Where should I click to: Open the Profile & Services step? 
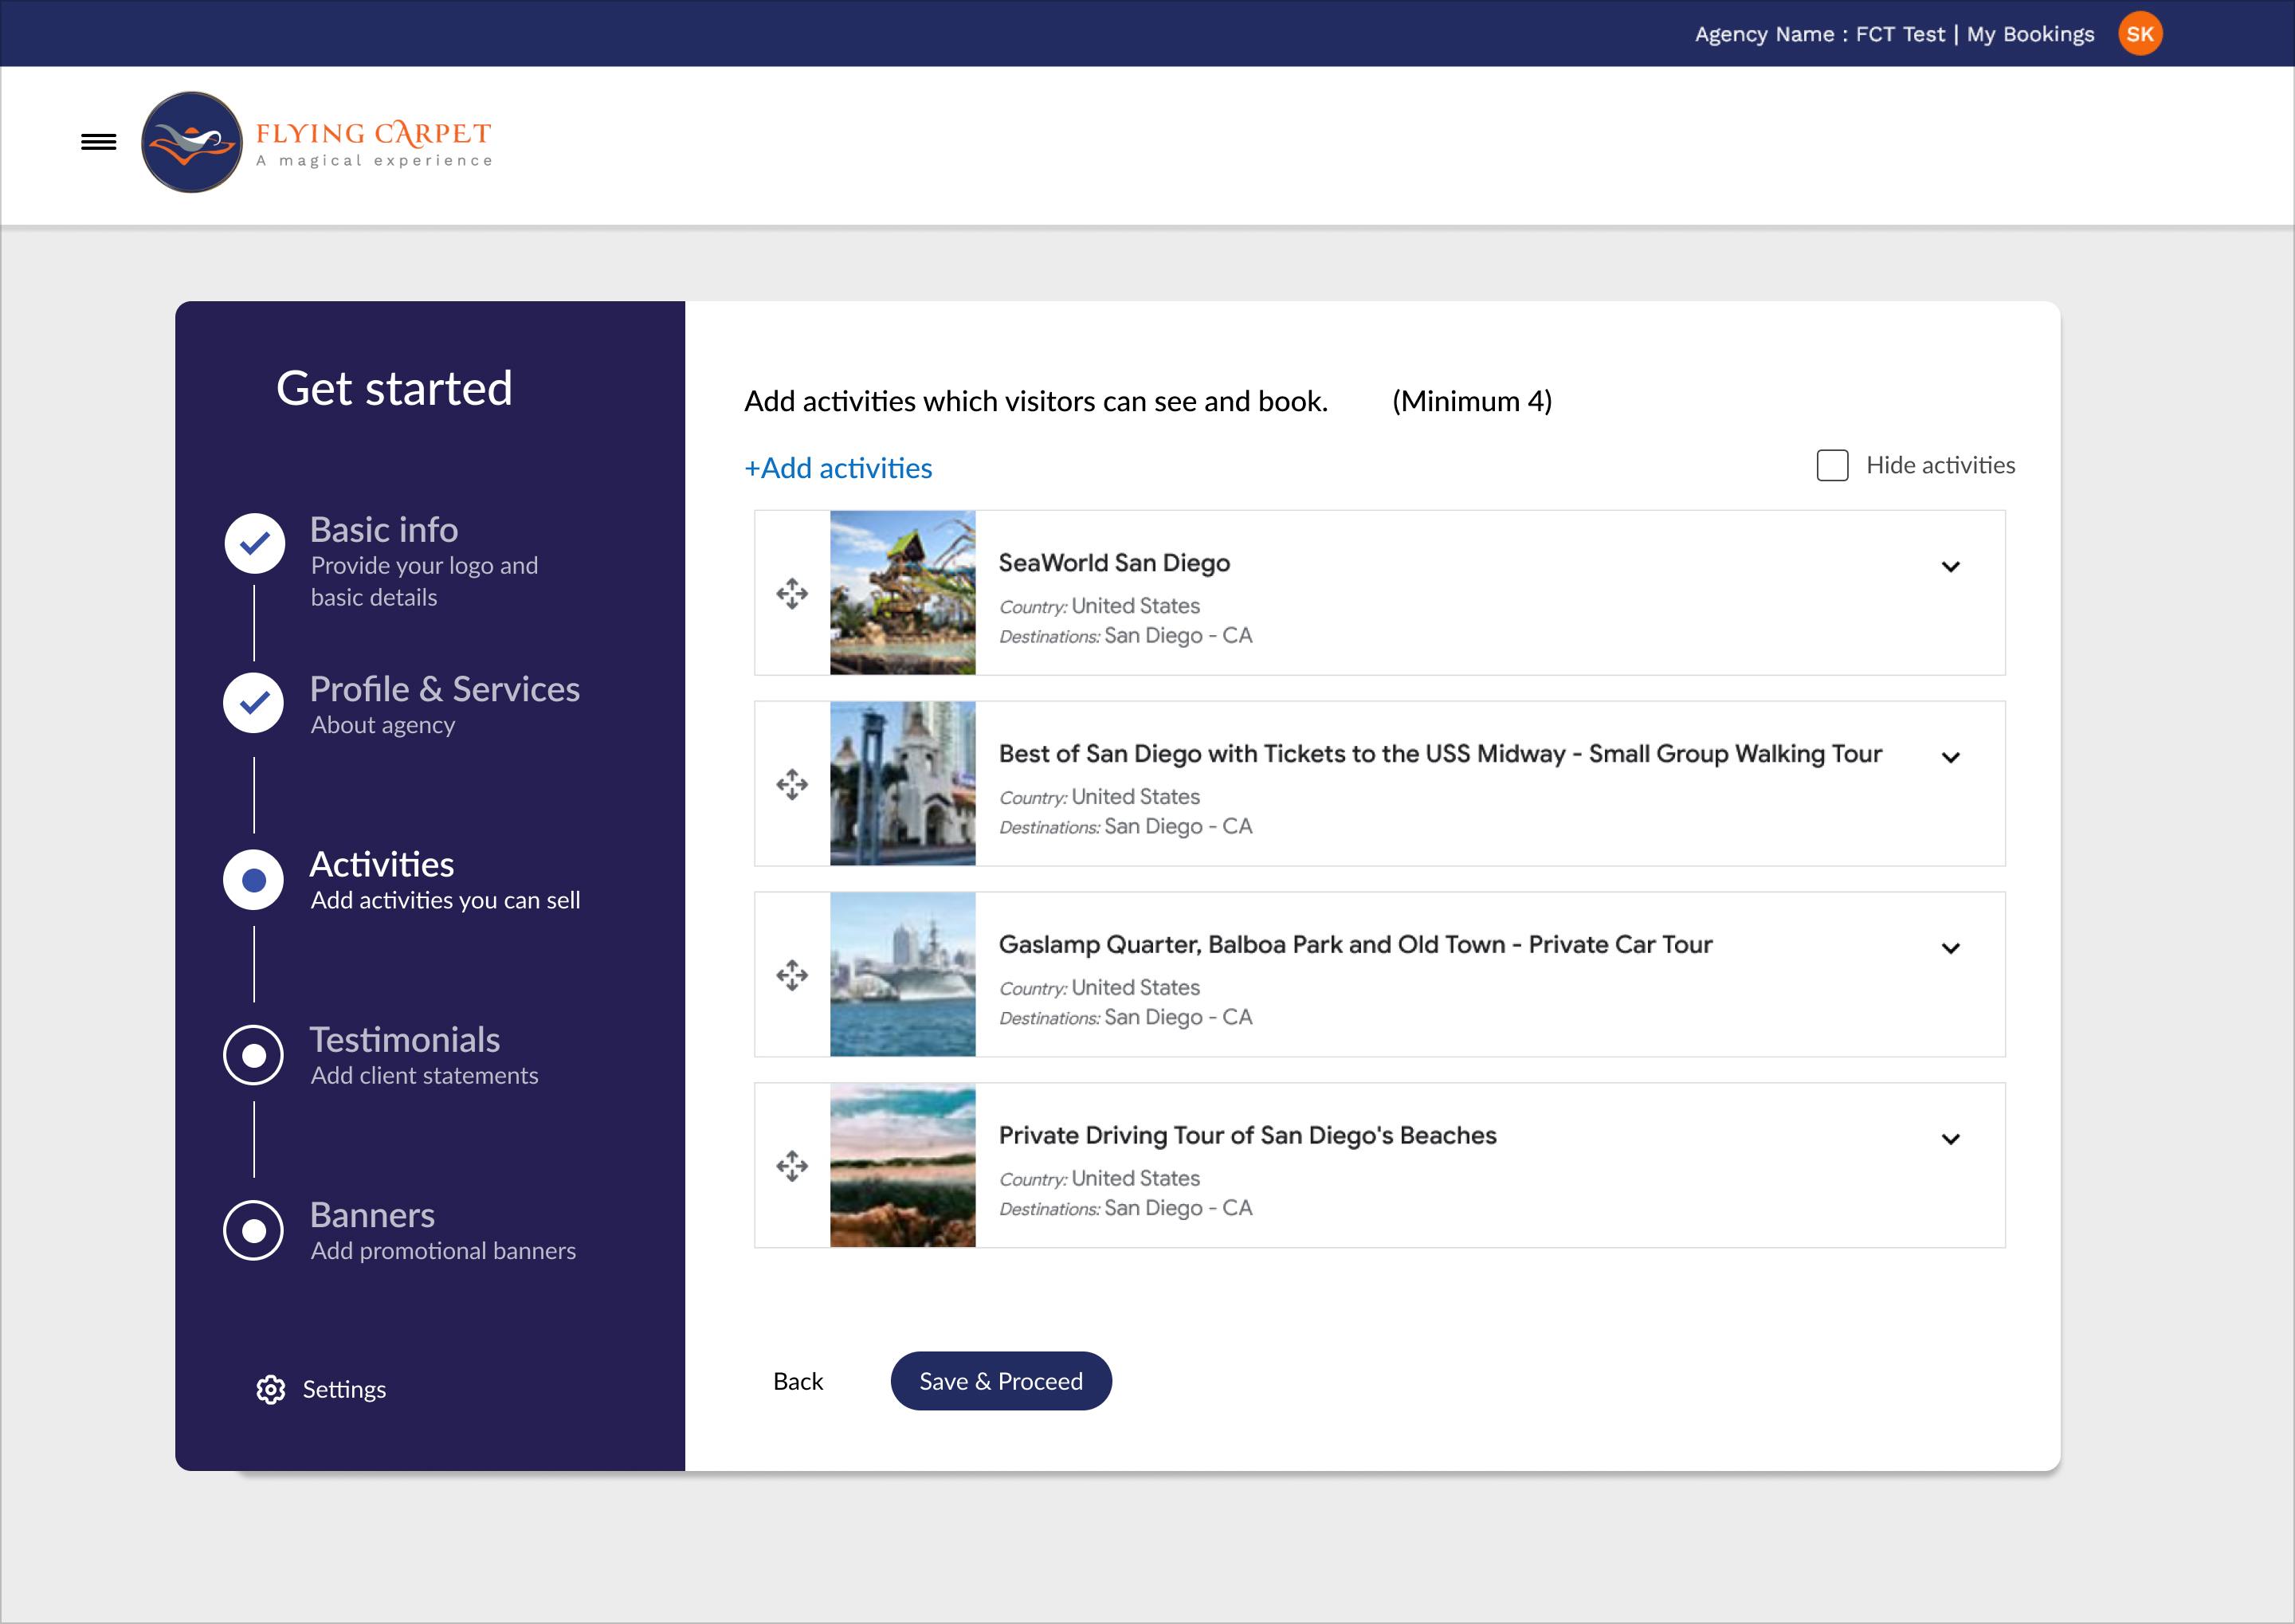tap(444, 689)
